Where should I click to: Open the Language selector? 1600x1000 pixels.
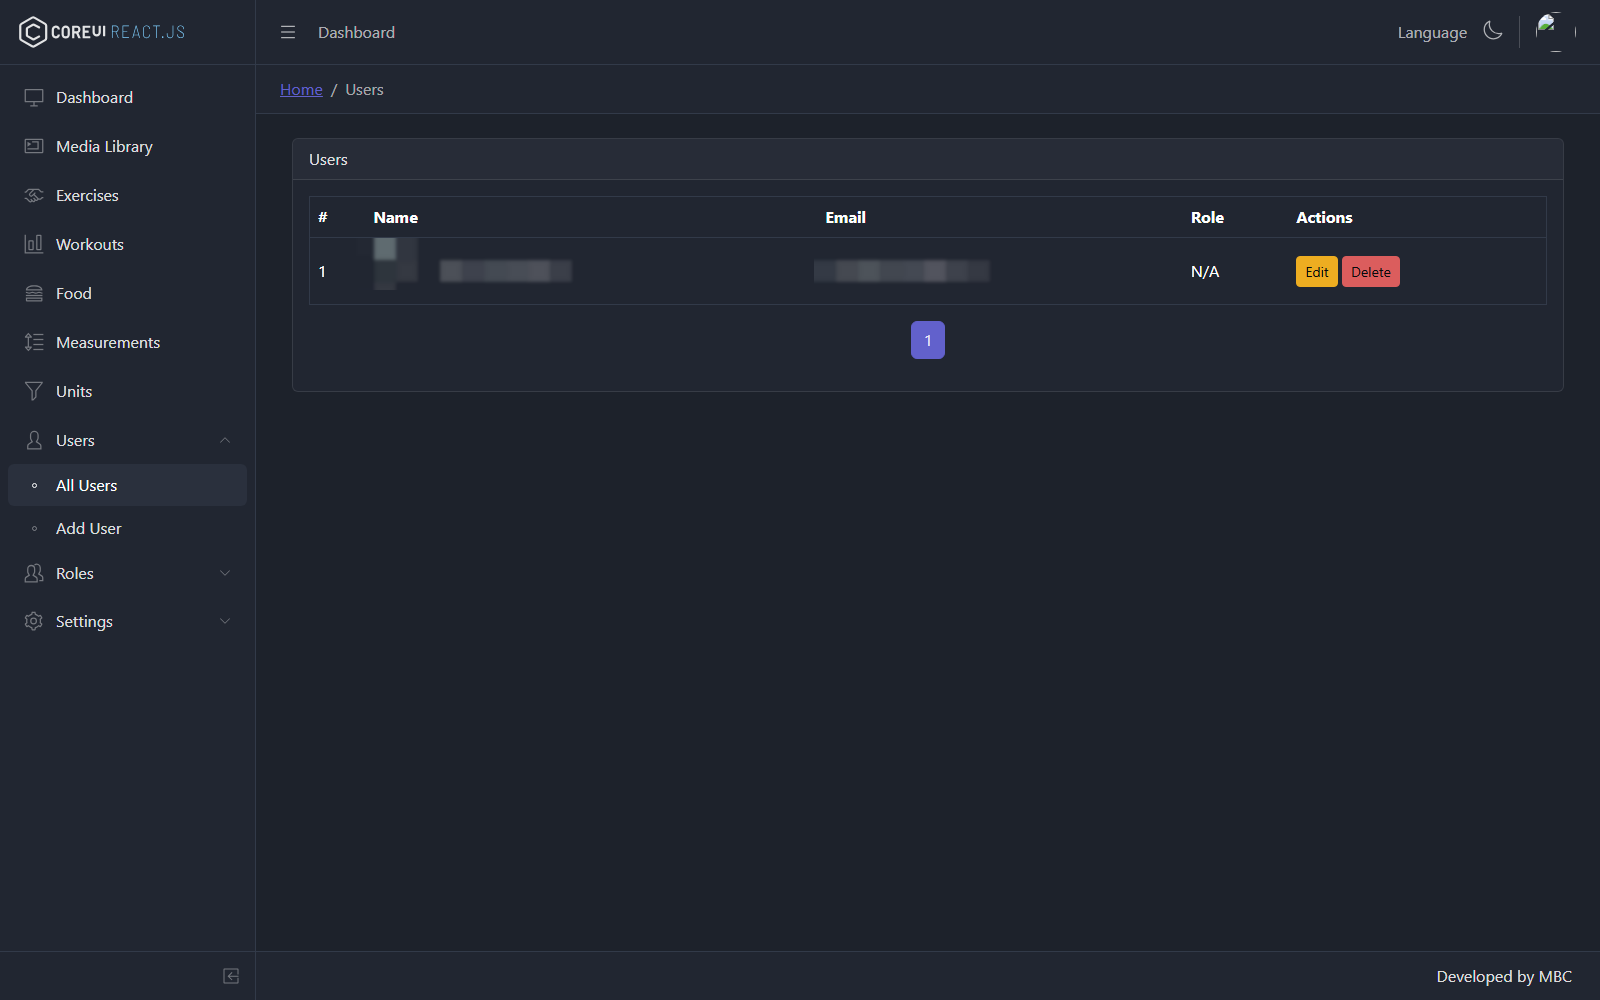pos(1432,32)
